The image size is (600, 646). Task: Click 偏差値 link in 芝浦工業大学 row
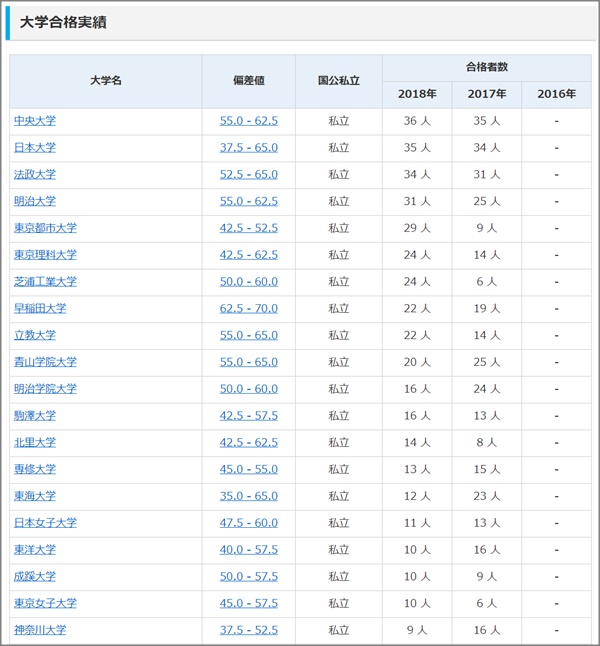[x=248, y=281]
